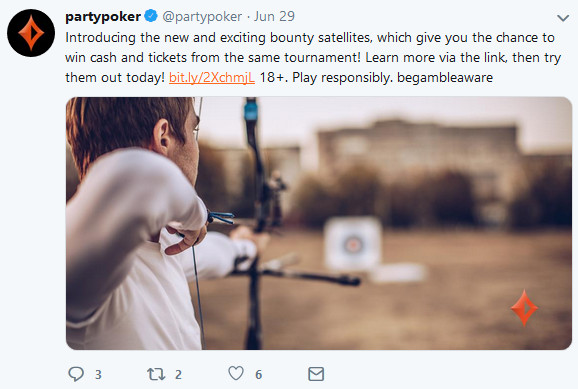Click the partypoker diamond logo in photo

(x=524, y=308)
